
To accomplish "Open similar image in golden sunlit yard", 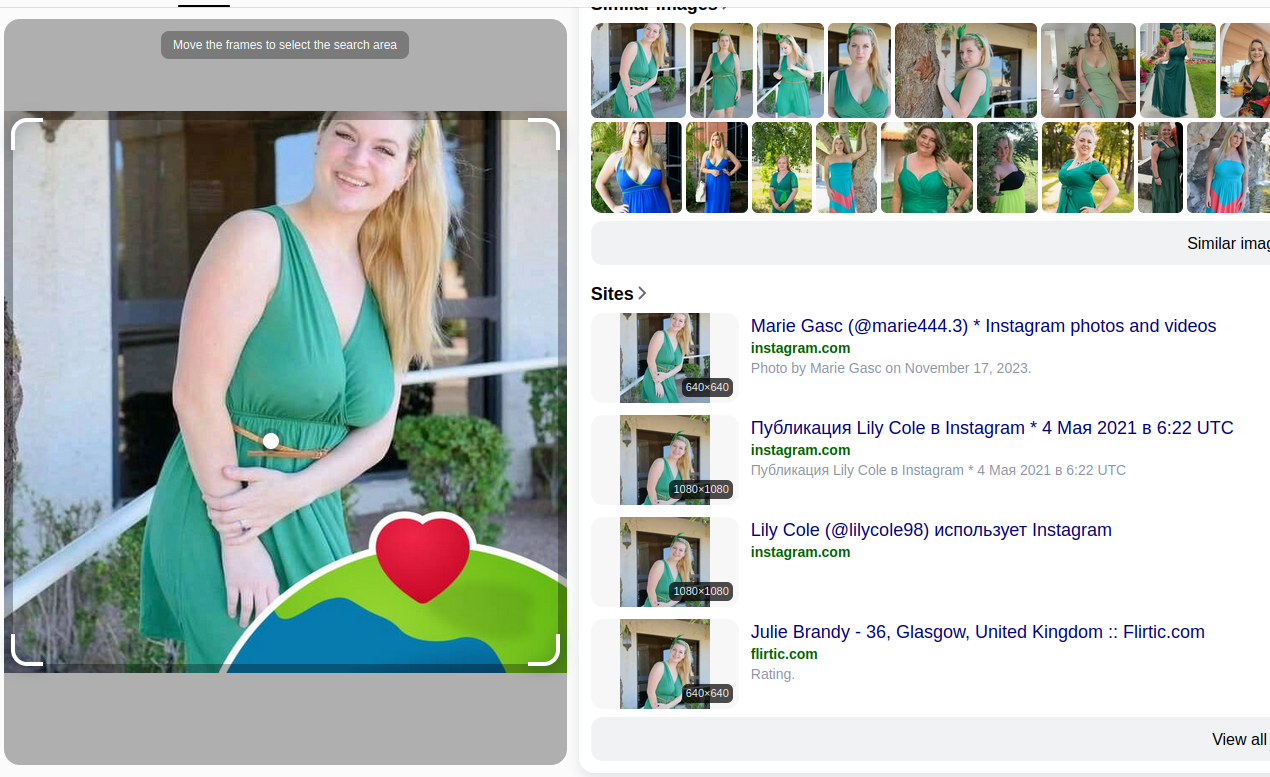I will coord(1088,167).
